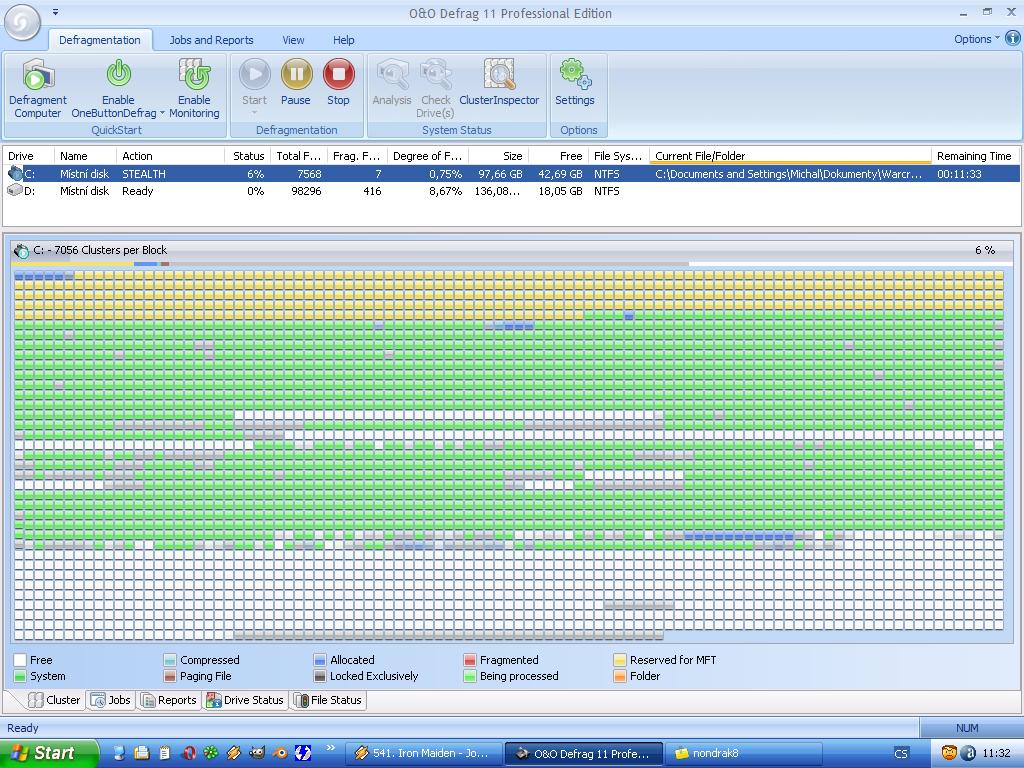Switch to the Defragmentation ribbon tab
The height and width of the screenshot is (768, 1024).
pyautogui.click(x=100, y=40)
